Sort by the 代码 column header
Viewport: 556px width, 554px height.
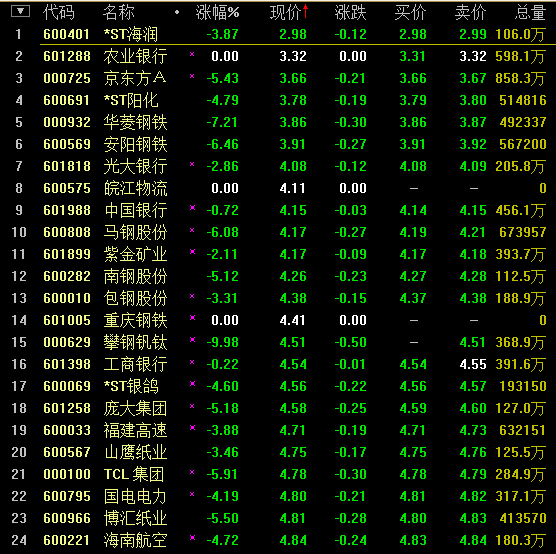59,12
